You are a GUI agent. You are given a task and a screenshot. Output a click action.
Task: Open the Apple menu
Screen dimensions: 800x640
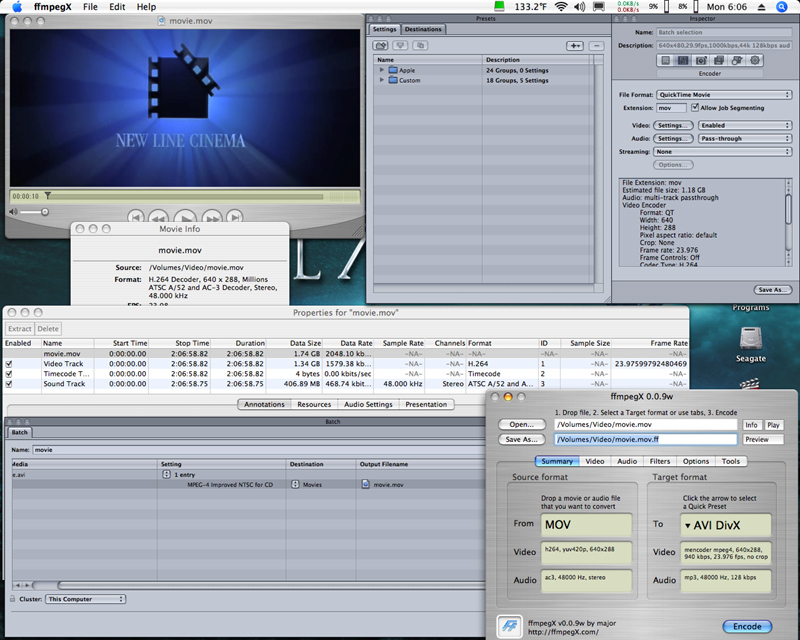coord(17,7)
